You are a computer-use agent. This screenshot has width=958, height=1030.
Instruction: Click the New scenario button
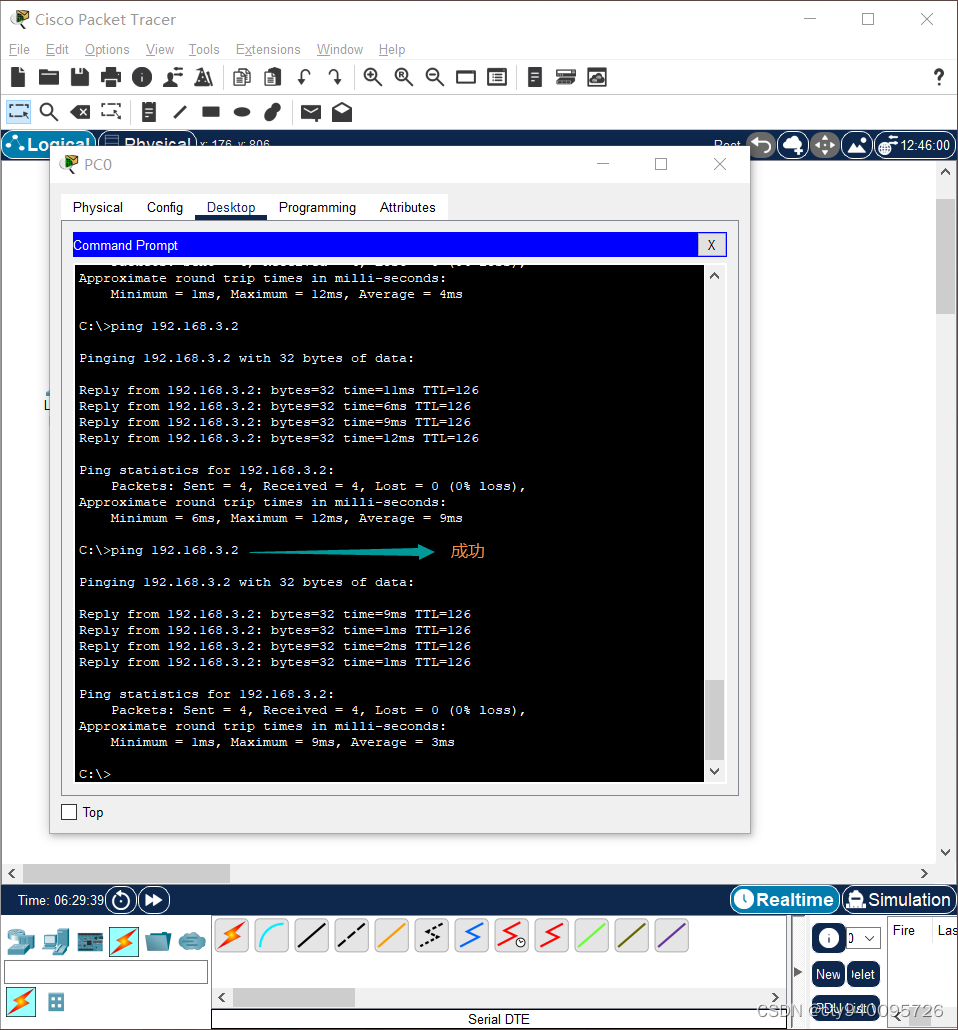tap(828, 974)
